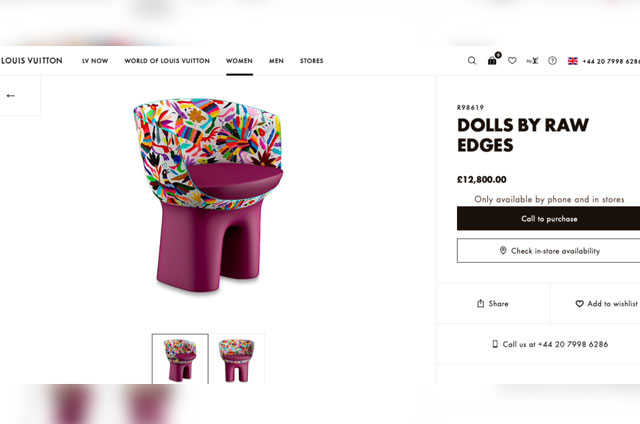Screen dimensions: 640x424
Task: Click the Louis Vuitton logo
Action: (31, 61)
